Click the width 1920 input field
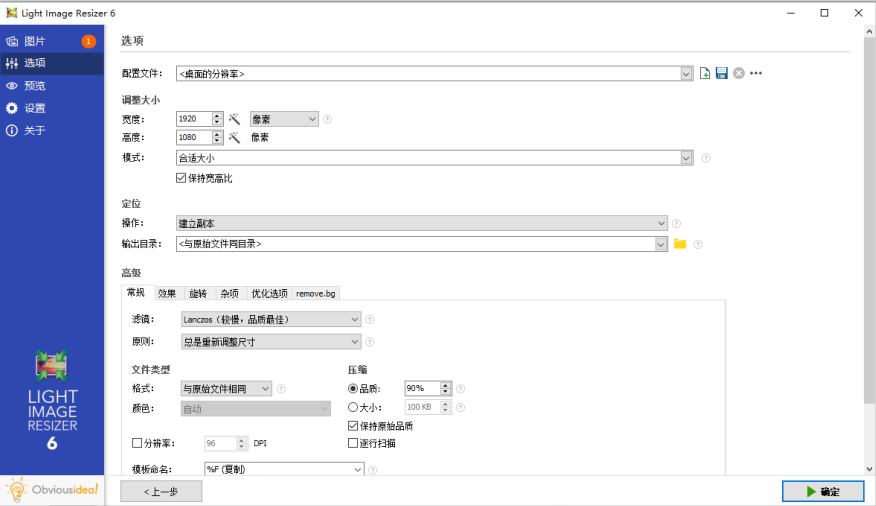The image size is (876, 506). pos(194,119)
